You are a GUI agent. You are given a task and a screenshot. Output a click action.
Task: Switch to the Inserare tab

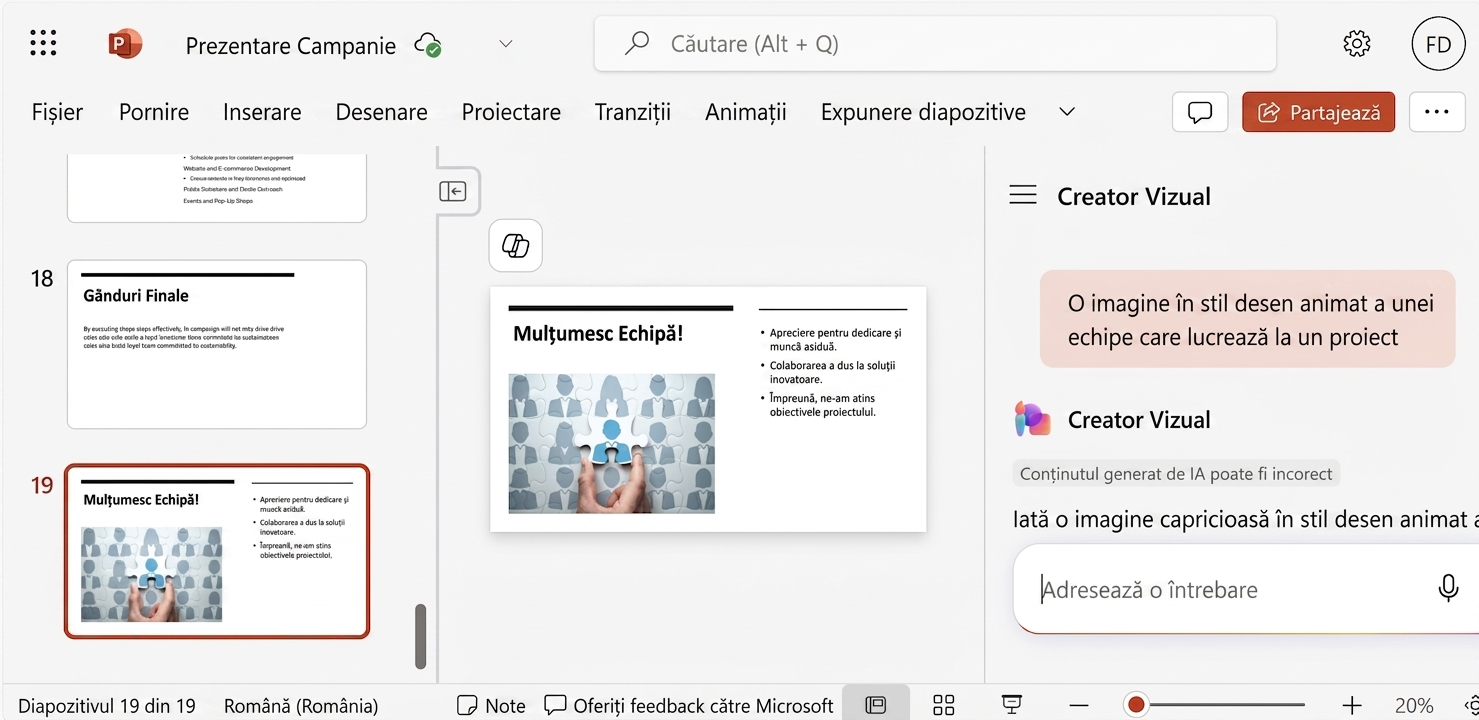coord(262,112)
